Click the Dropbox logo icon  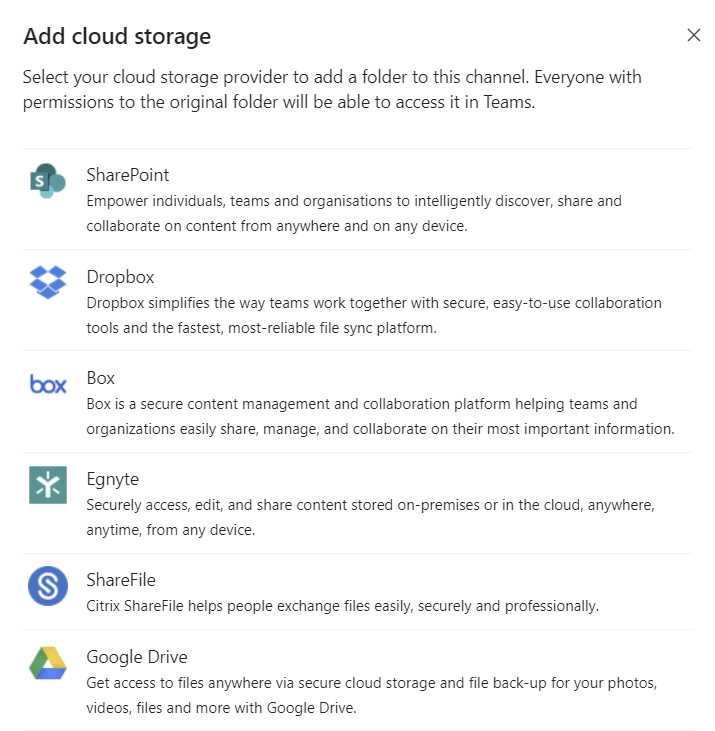[48, 282]
